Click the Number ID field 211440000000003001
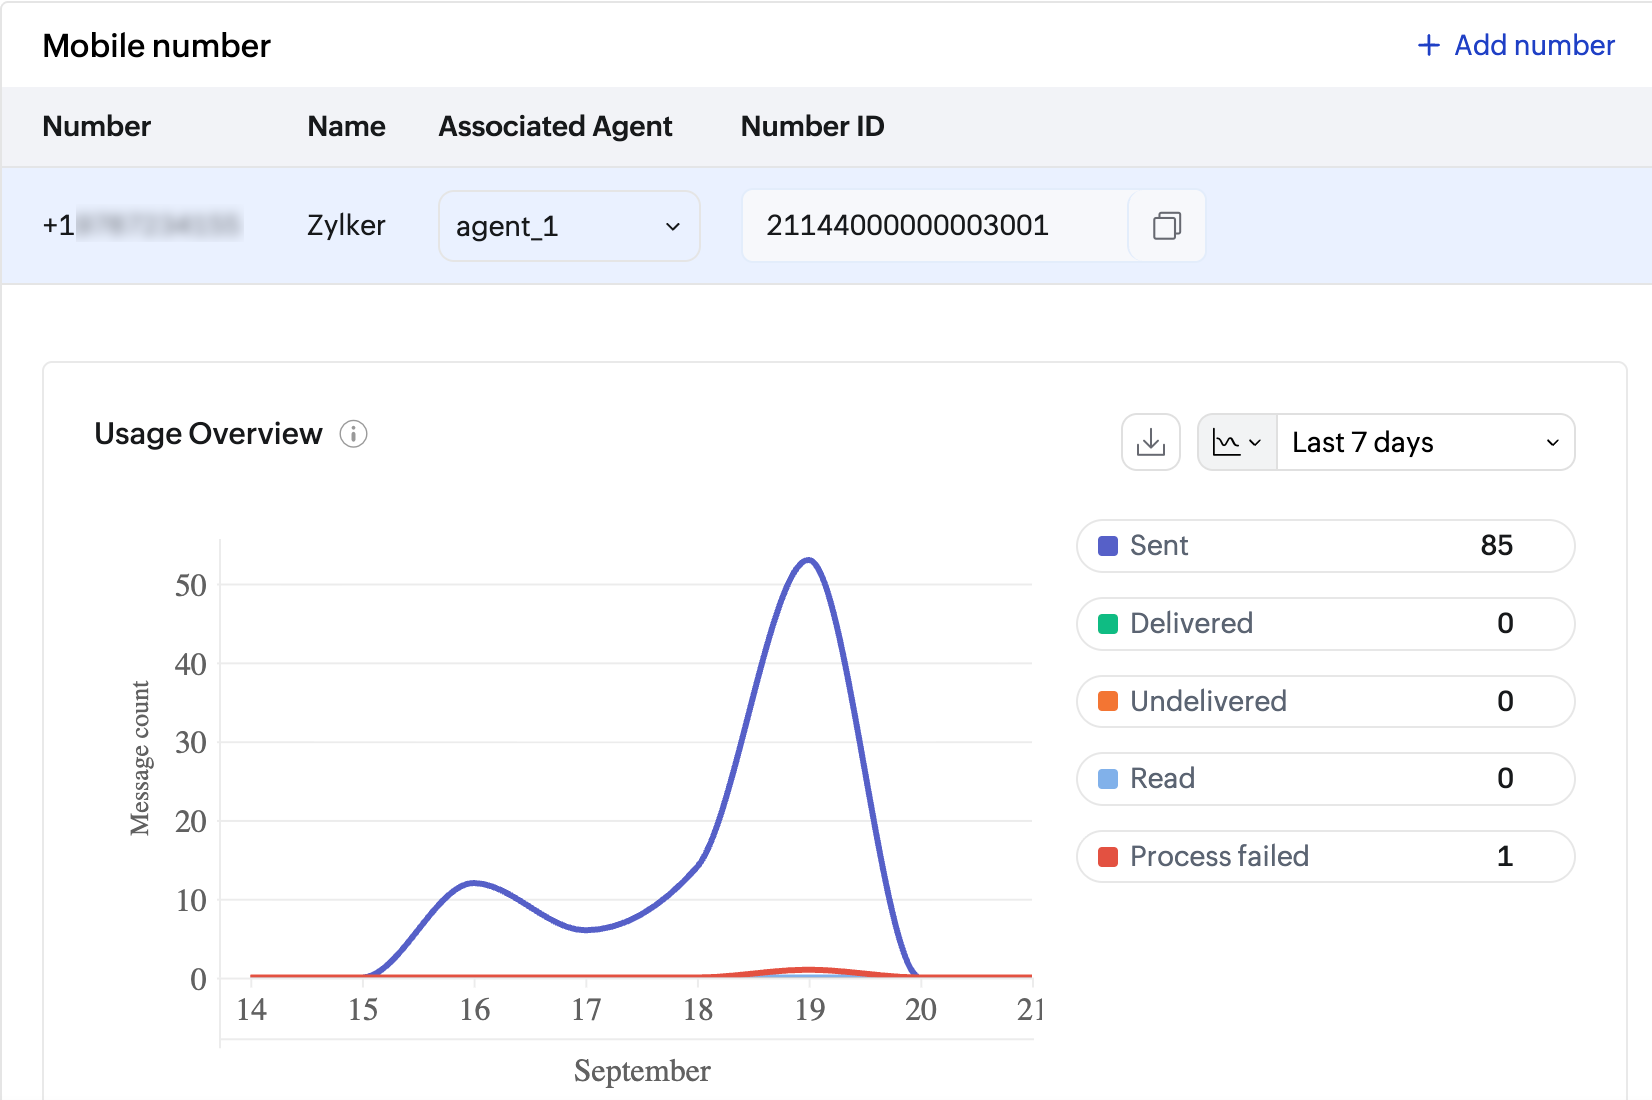Viewport: 1652px width, 1100px height. (x=935, y=226)
